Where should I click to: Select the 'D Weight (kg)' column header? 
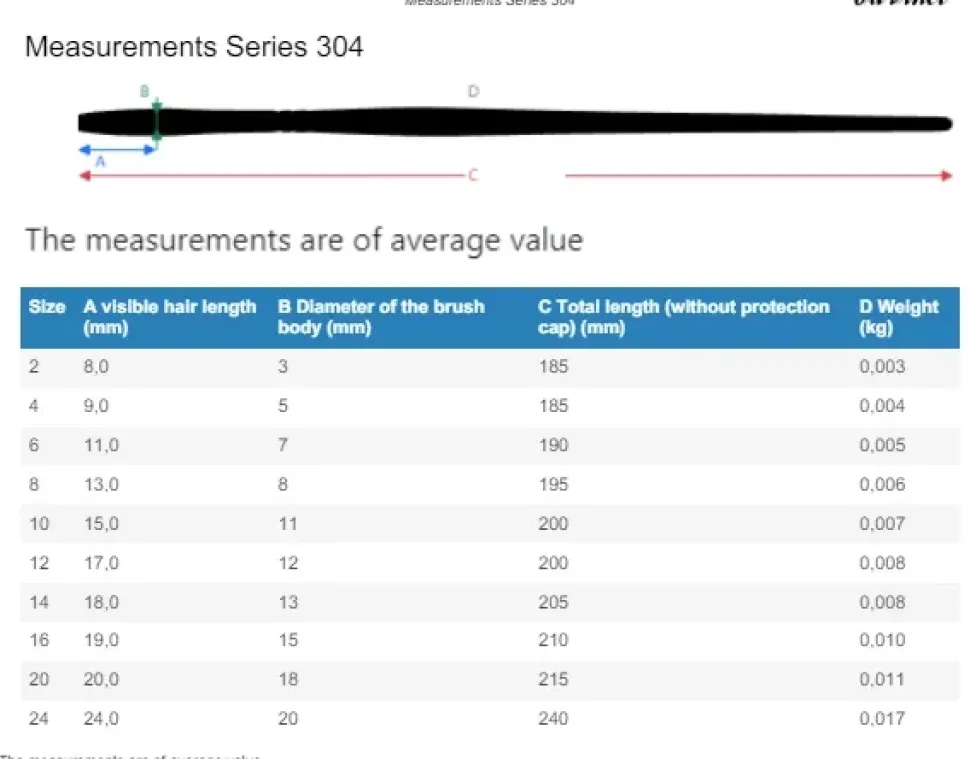tap(898, 317)
